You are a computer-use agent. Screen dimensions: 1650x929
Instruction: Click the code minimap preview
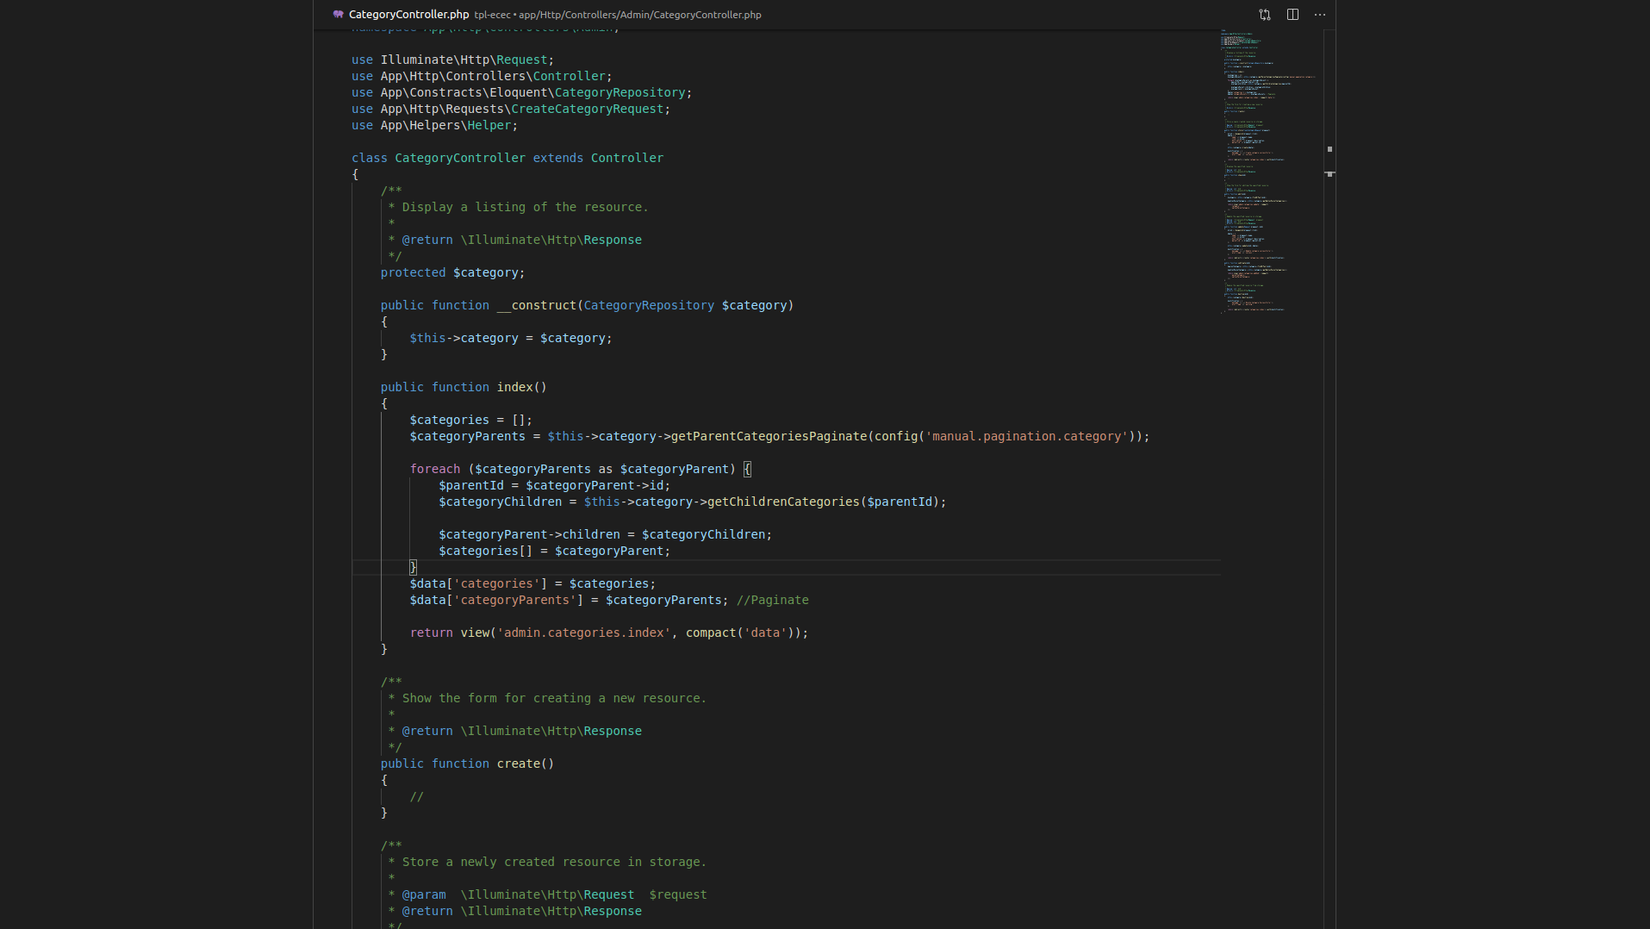1269,172
